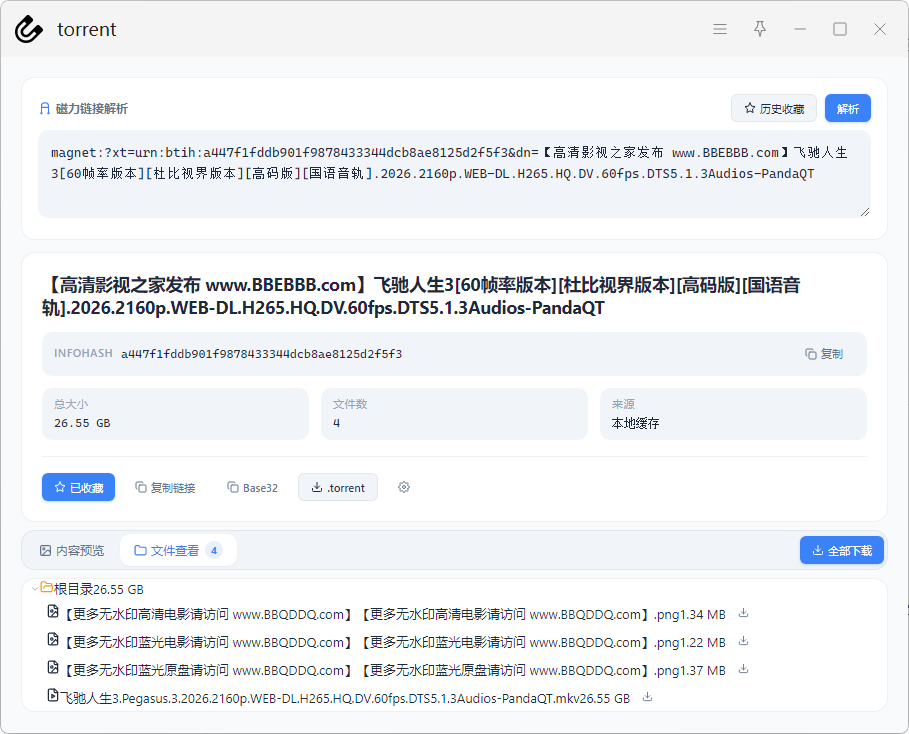Click the 文件数 4 card

click(x=454, y=414)
